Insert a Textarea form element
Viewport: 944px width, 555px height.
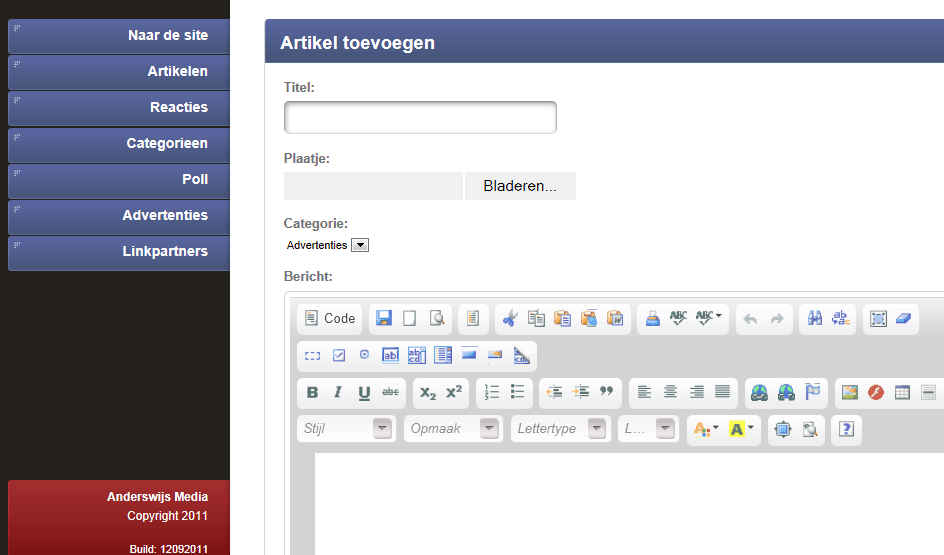(x=417, y=356)
